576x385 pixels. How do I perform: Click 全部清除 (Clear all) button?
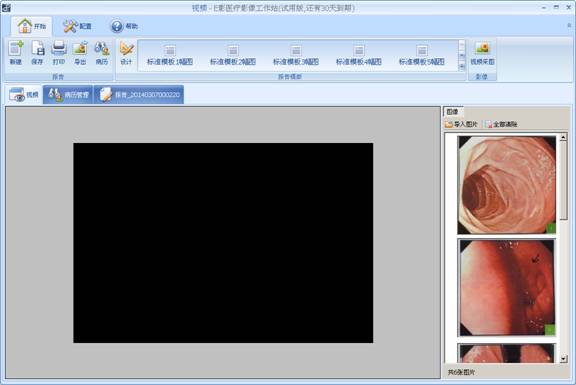pyautogui.click(x=501, y=124)
